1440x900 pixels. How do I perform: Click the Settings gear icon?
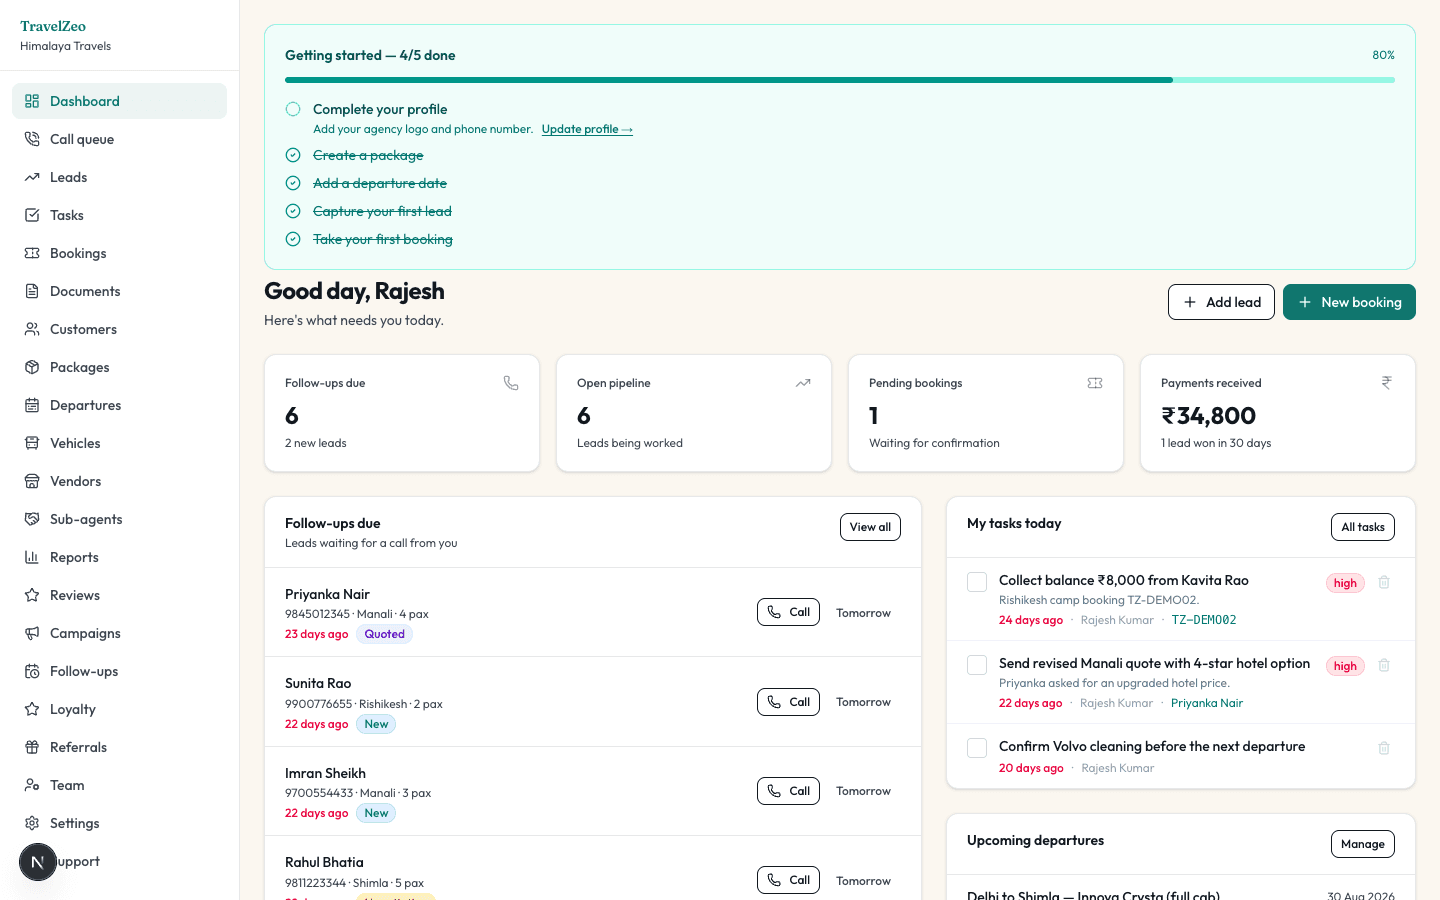32,823
